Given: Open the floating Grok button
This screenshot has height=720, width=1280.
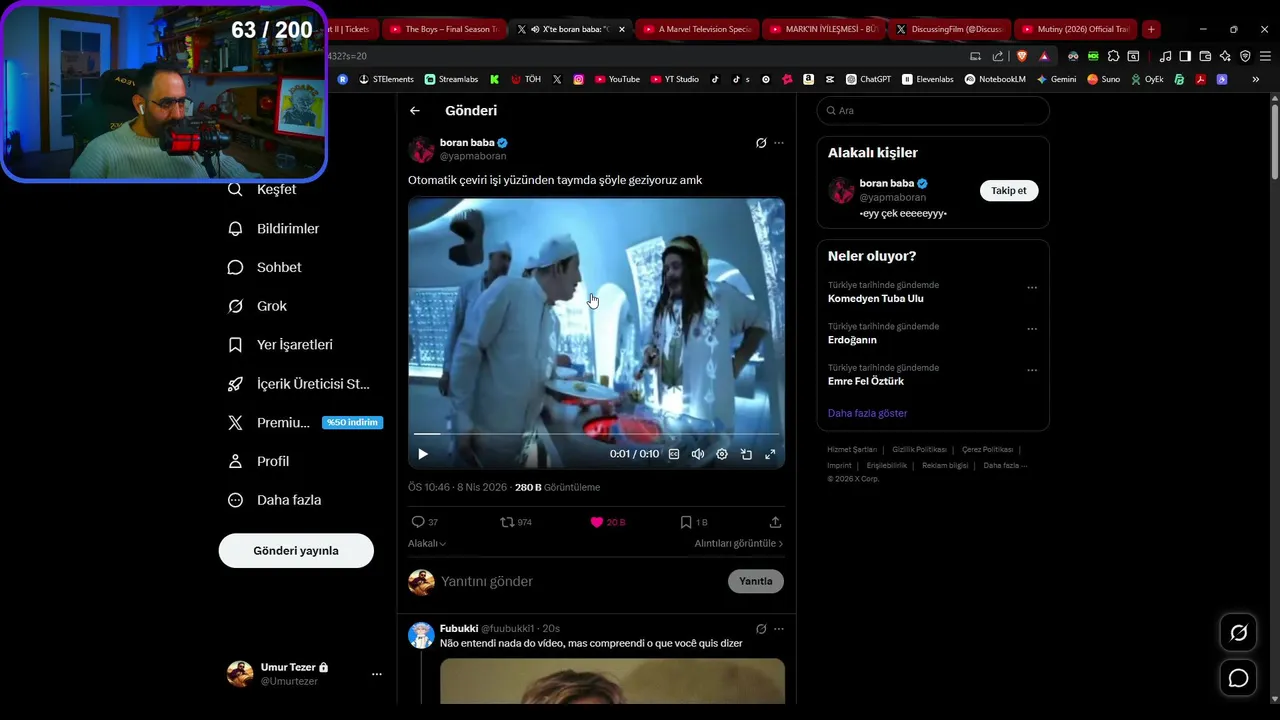Looking at the screenshot, I should [x=1238, y=633].
